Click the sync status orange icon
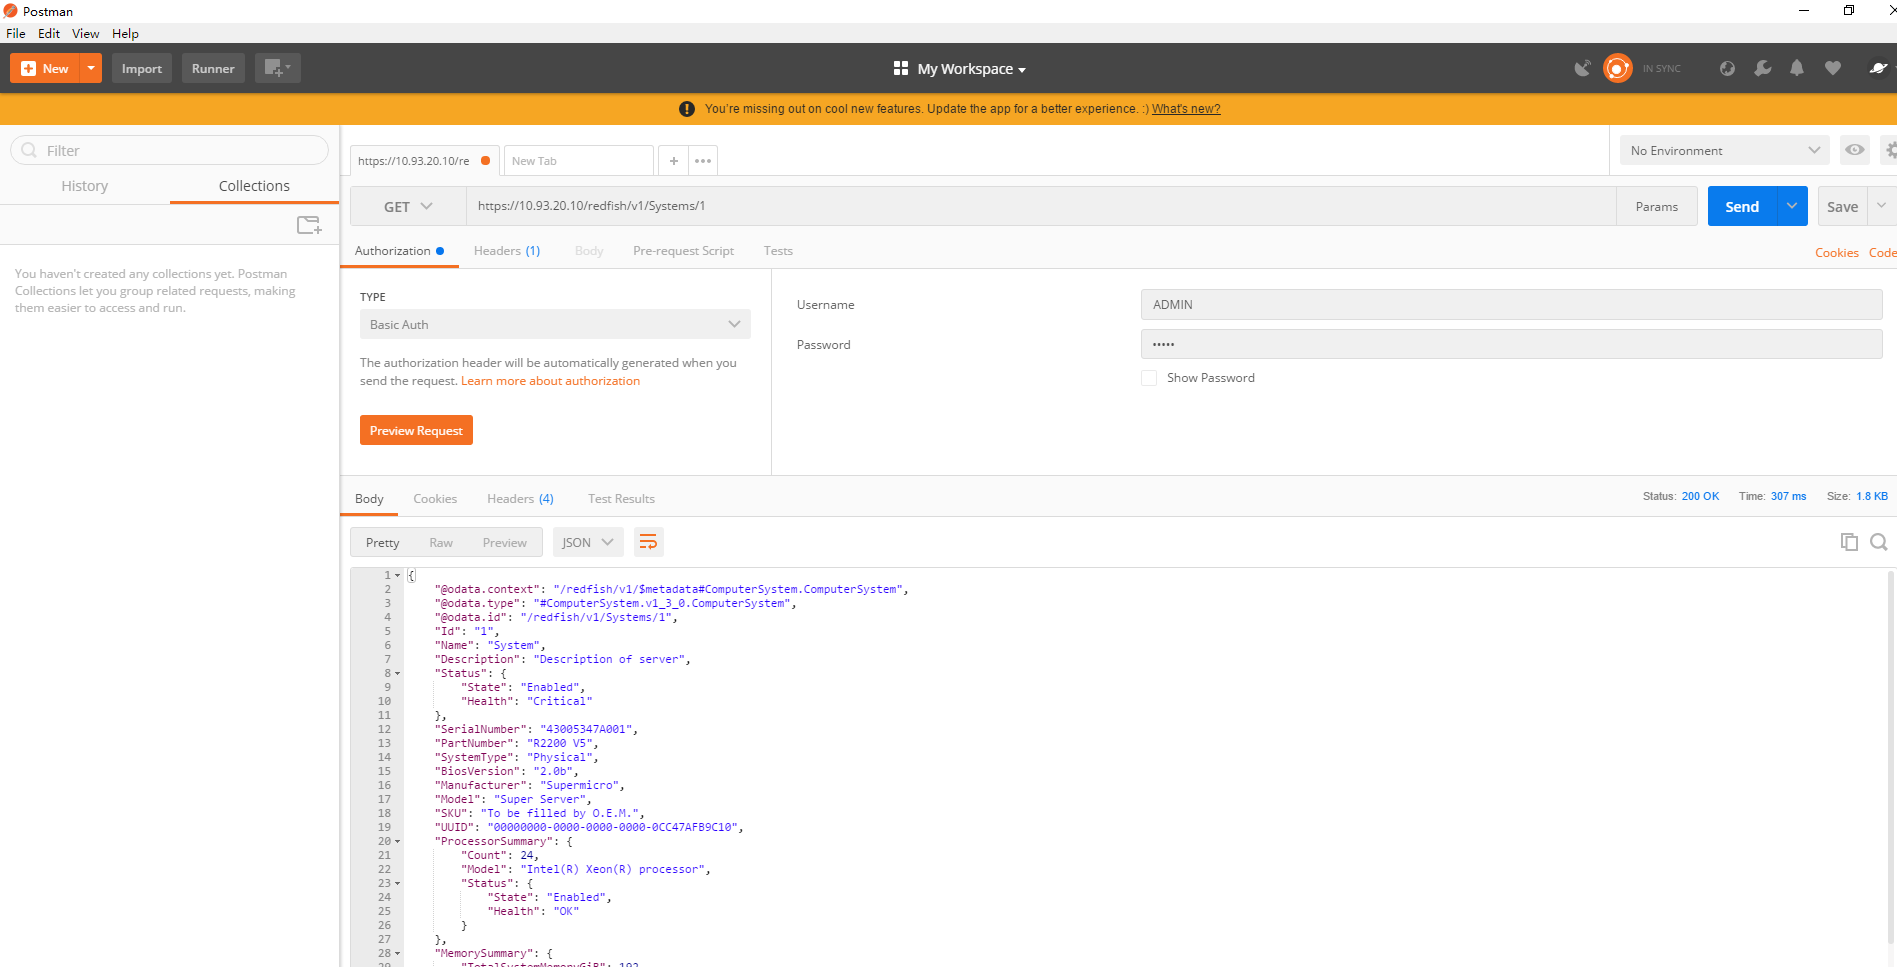This screenshot has width=1897, height=967. coord(1617,68)
